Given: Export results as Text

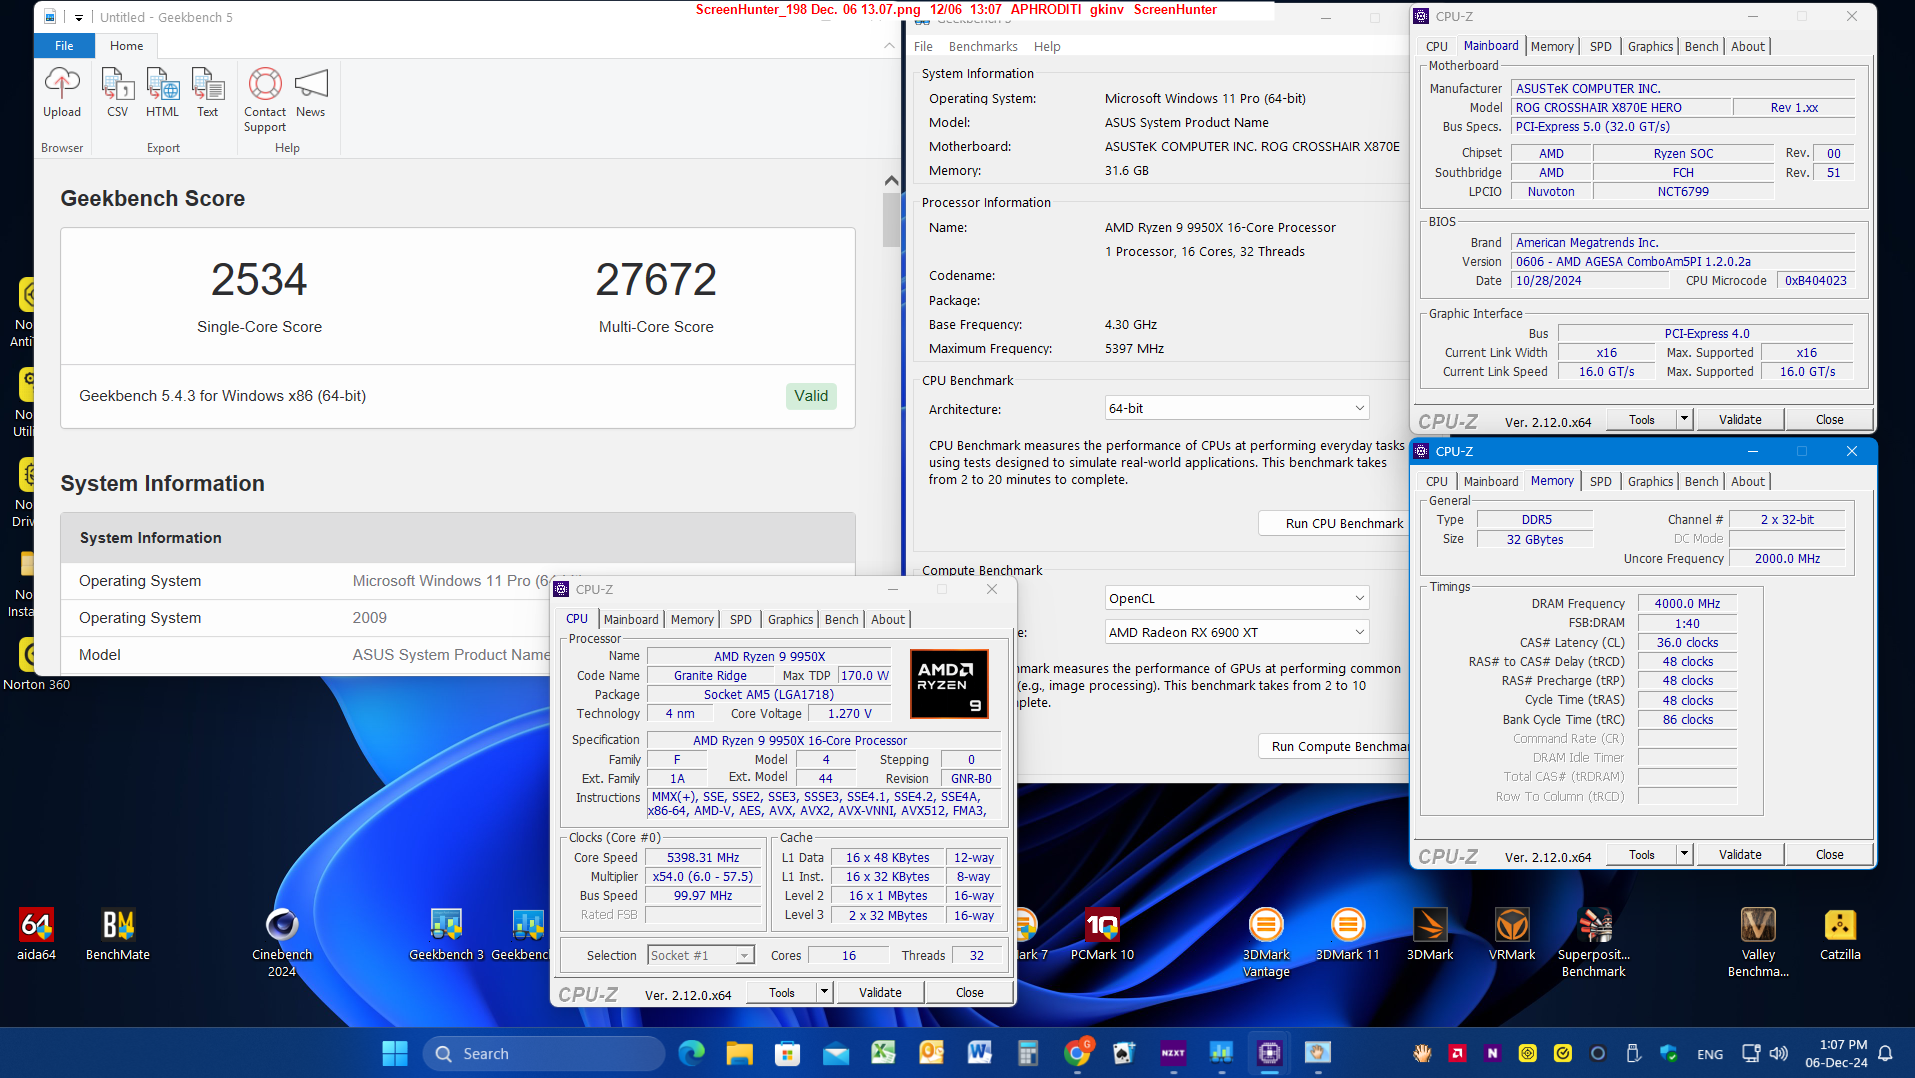Looking at the screenshot, I should (207, 93).
